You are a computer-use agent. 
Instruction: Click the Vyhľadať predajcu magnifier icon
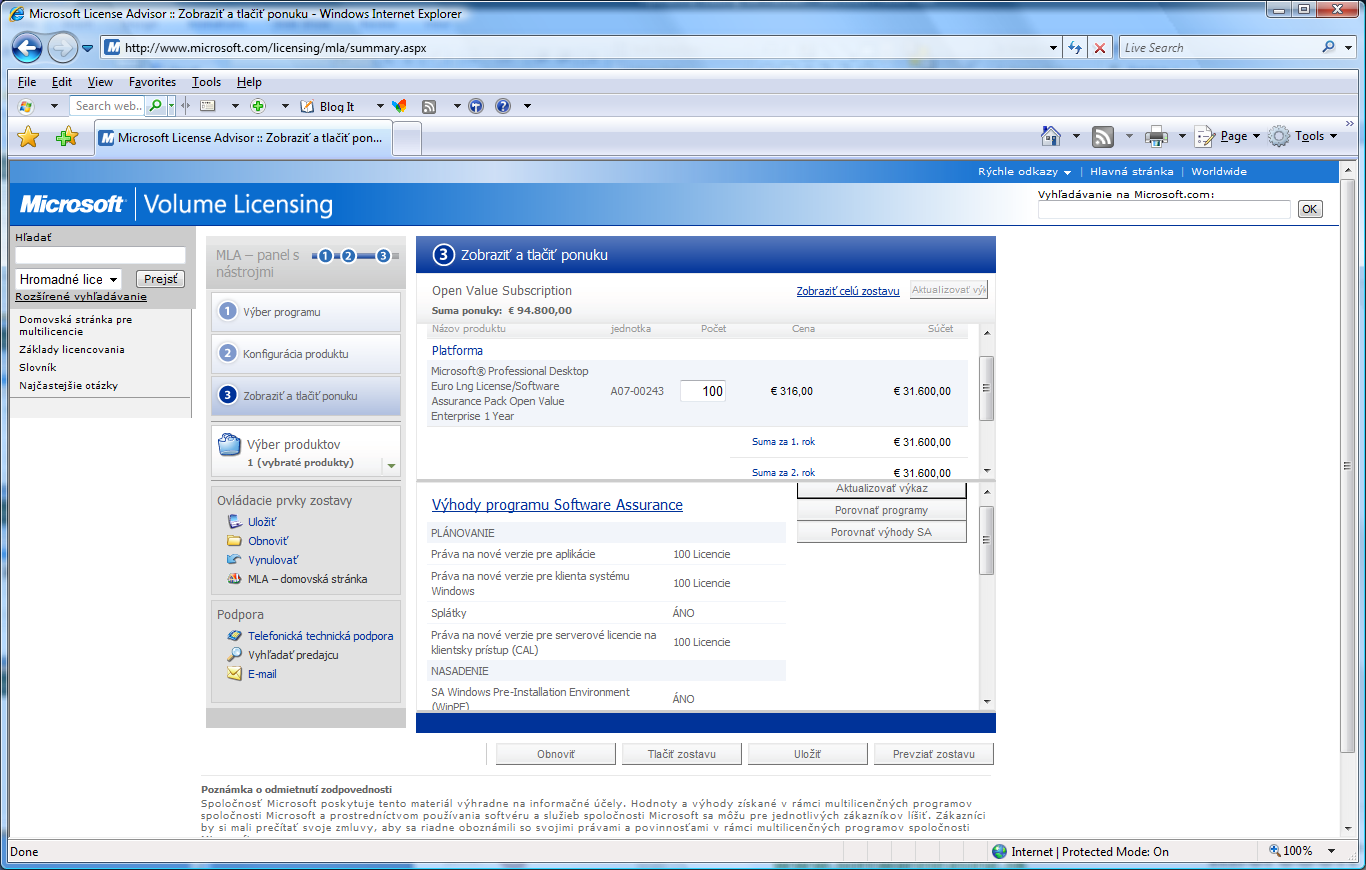tap(234, 655)
